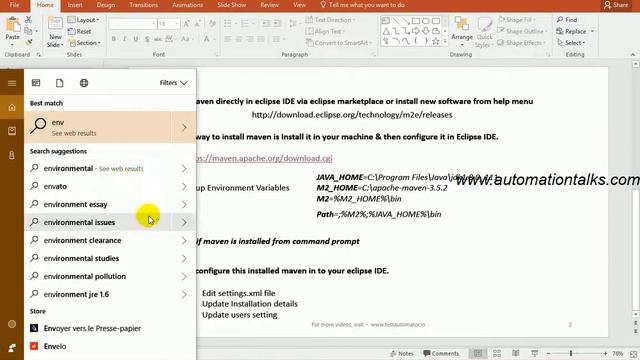Click Convert to SmartArt
640x360 pixels.
[x=339, y=42]
